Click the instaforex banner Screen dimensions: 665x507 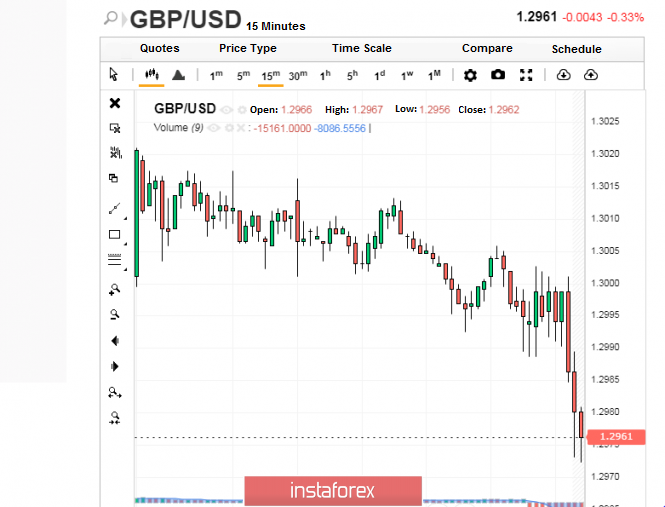point(333,491)
